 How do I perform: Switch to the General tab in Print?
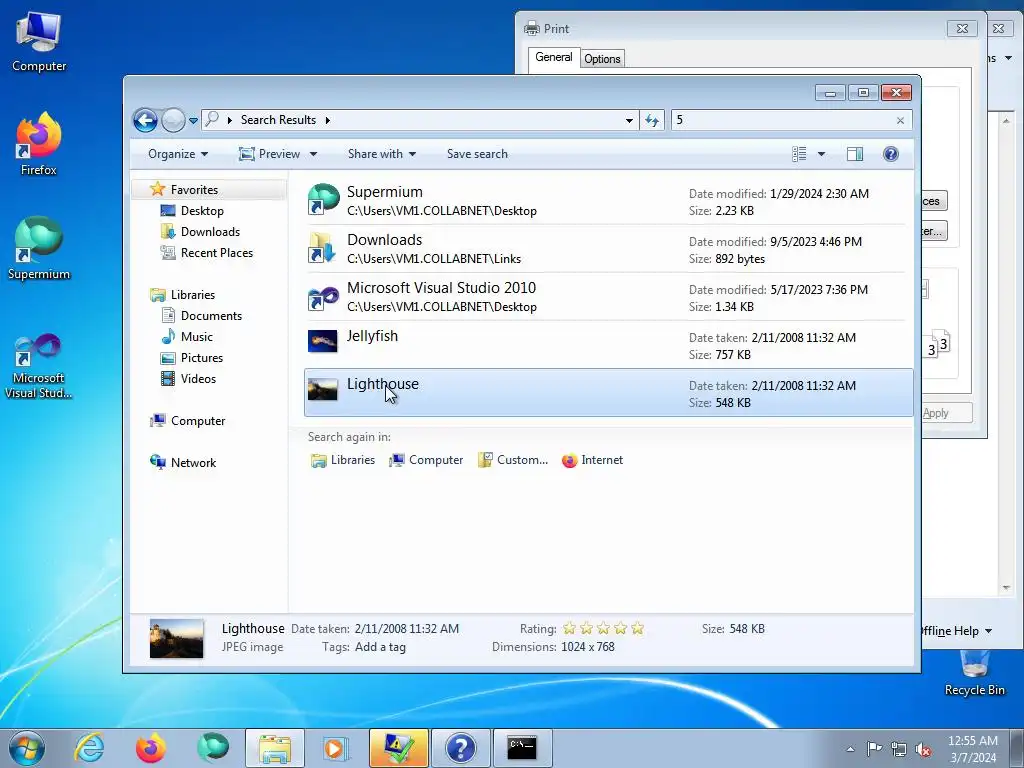(554, 57)
